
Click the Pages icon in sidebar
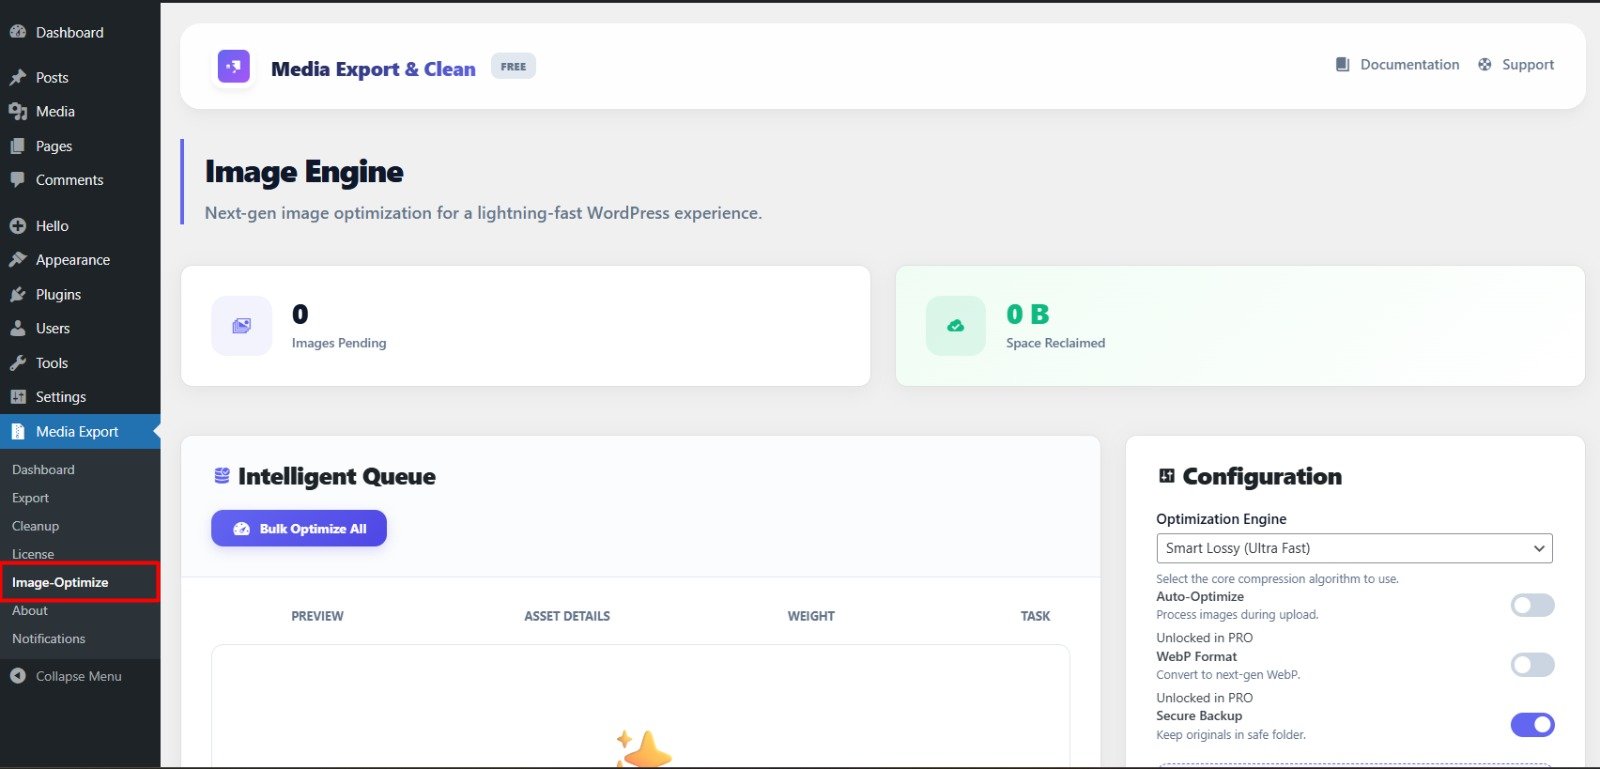[x=18, y=146]
